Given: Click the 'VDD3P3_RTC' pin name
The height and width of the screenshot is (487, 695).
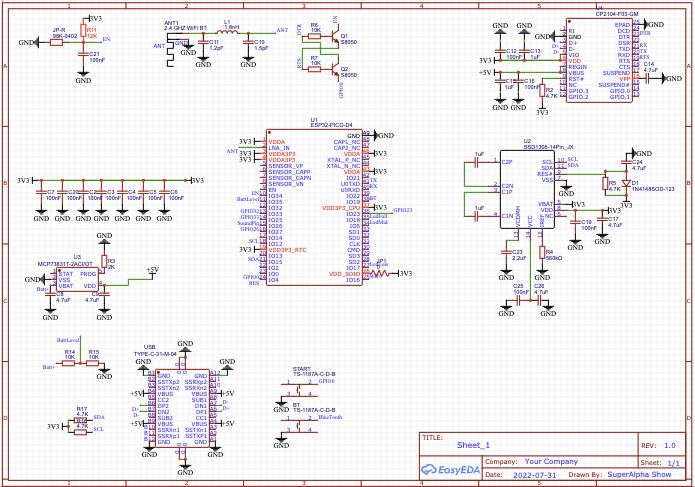Looking at the screenshot, I should click(x=287, y=250).
